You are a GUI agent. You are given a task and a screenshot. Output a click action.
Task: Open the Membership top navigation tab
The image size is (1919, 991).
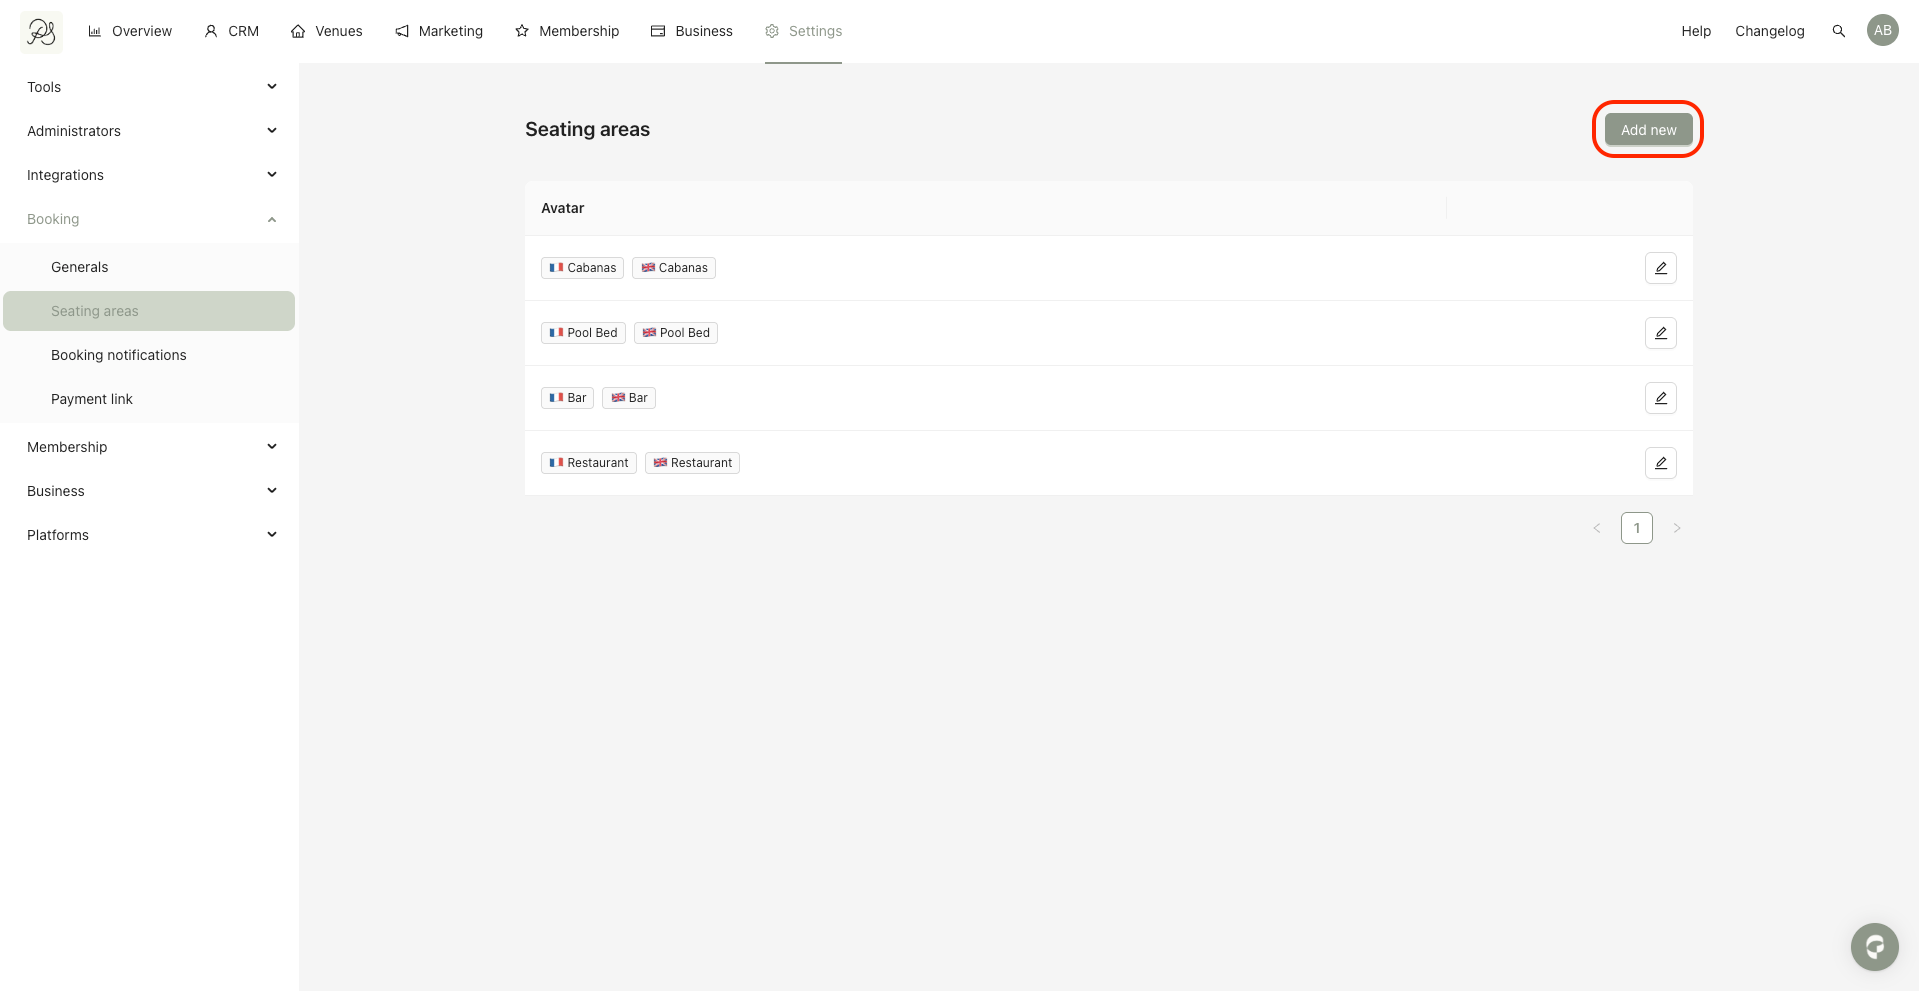[567, 31]
